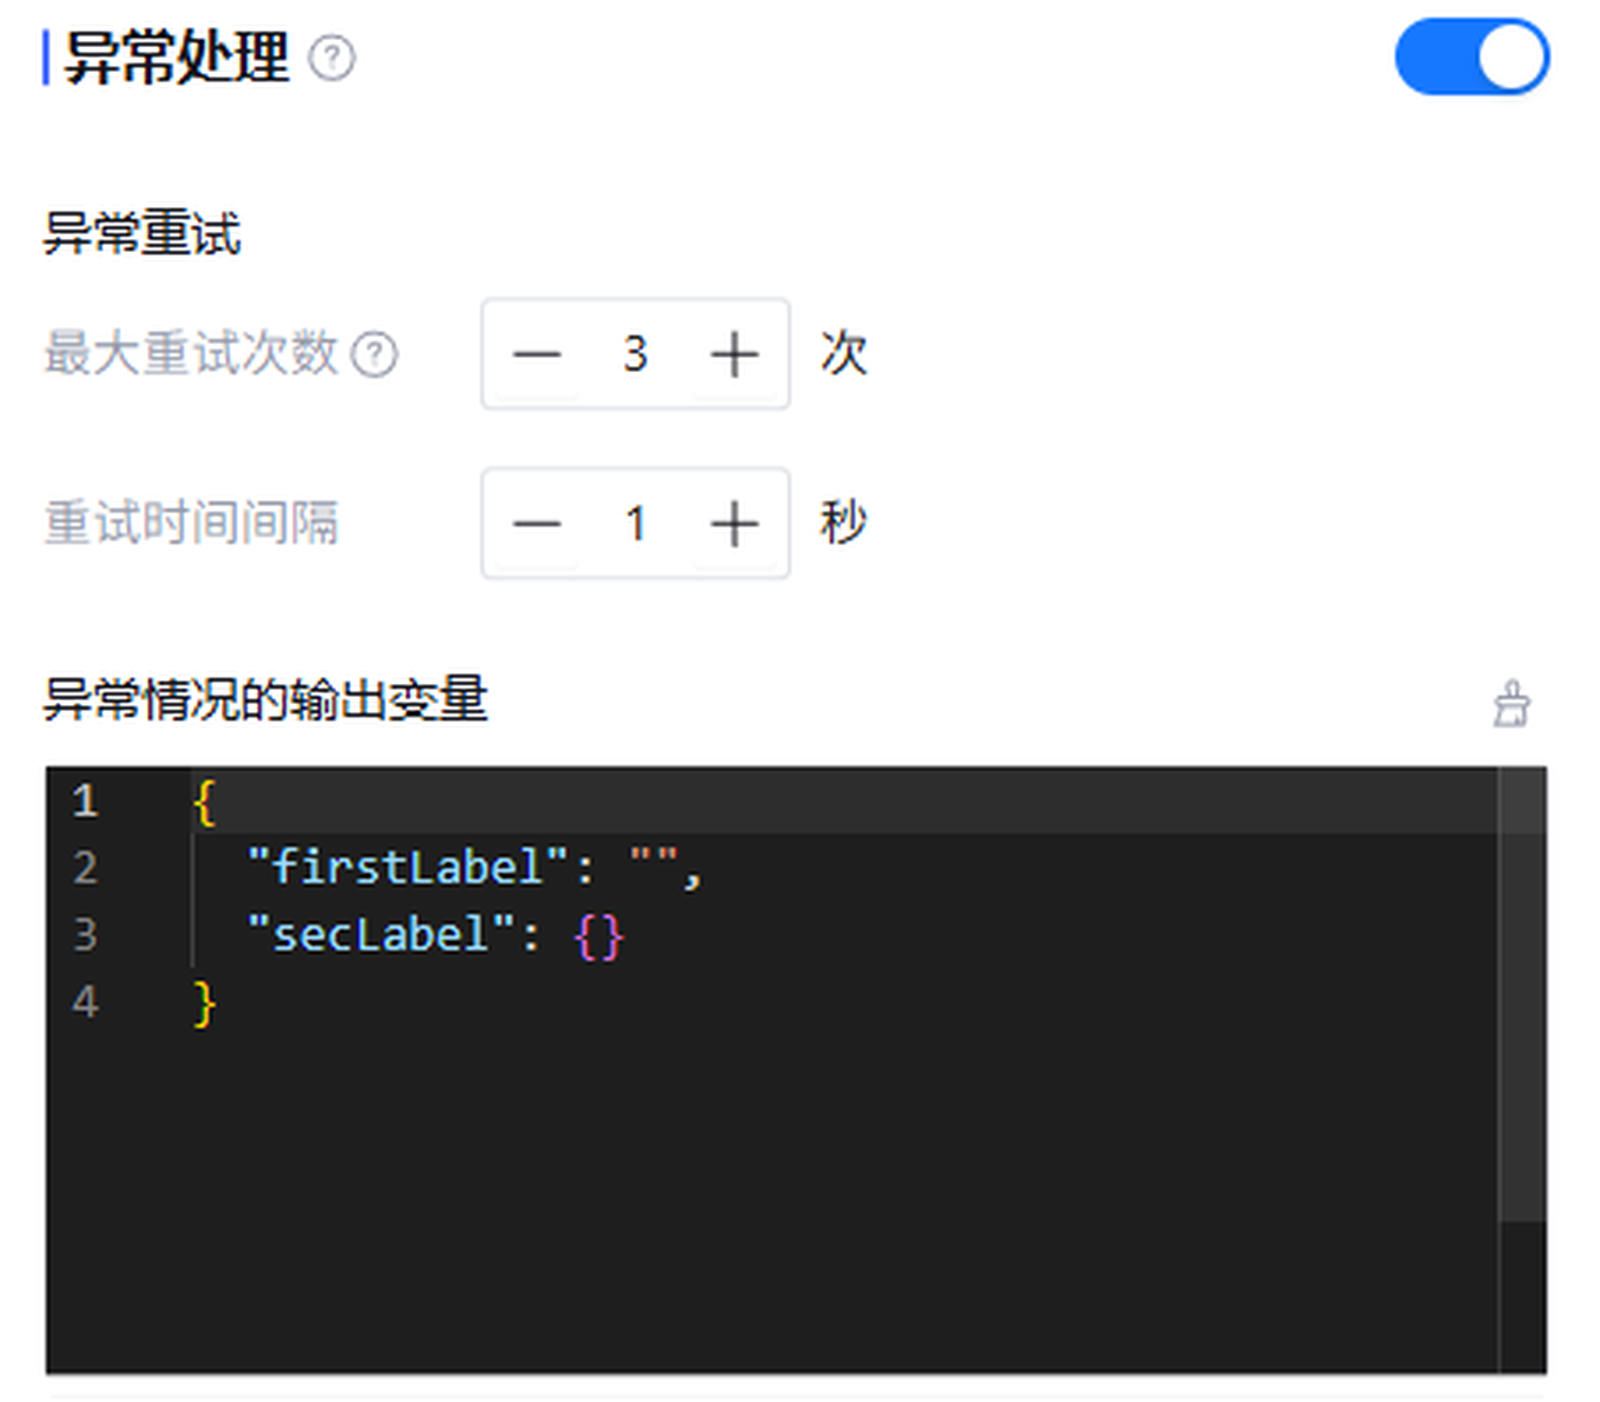Click the closing brace on editor line 4
Image resolution: width=1600 pixels, height=1402 pixels.
pos(205,1003)
